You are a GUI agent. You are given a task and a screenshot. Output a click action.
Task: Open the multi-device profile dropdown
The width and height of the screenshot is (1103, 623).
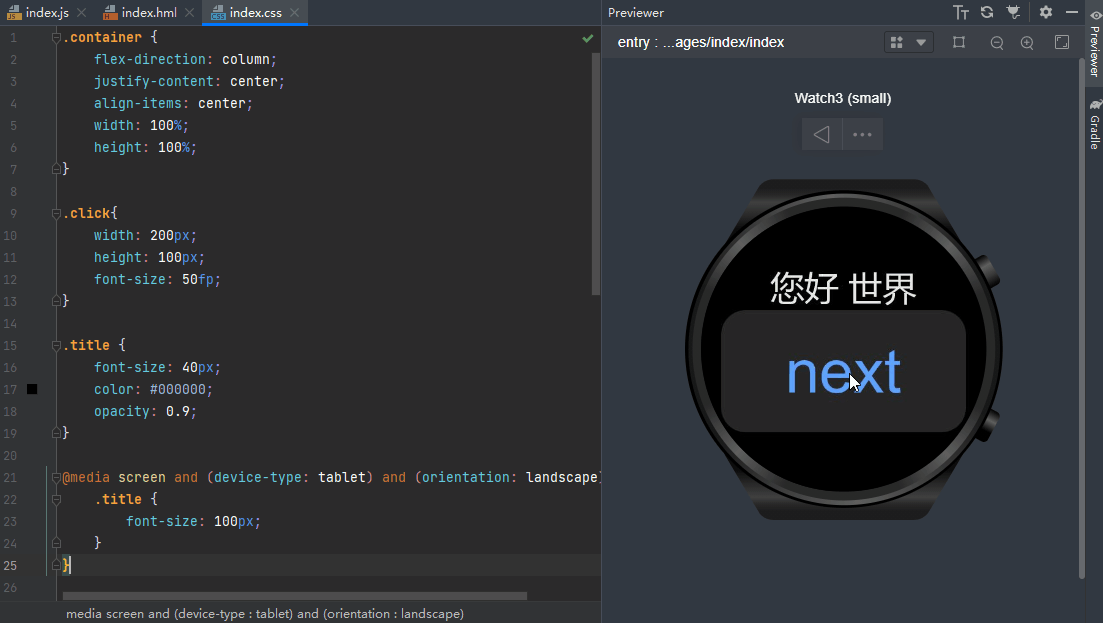(909, 42)
